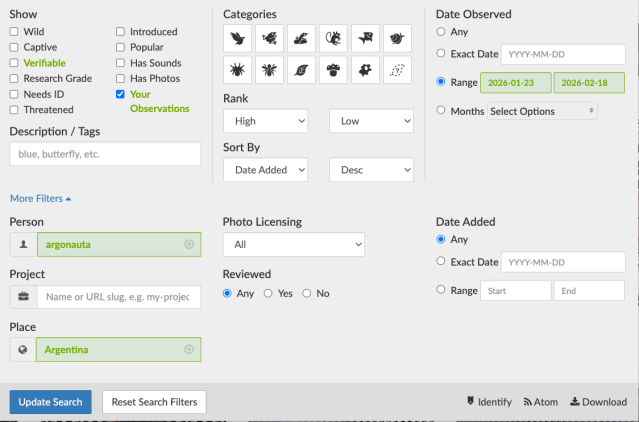Pick the Arachnids spider icon
The image size is (639, 422).
tap(237, 70)
